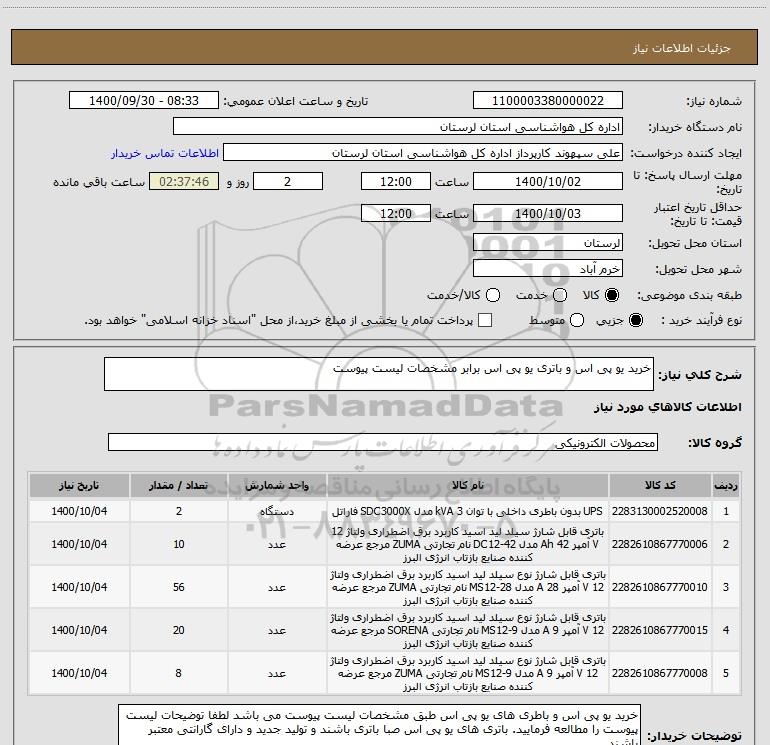770x745 pixels.
Task: Select product code 2282610867770006
Action: point(660,544)
